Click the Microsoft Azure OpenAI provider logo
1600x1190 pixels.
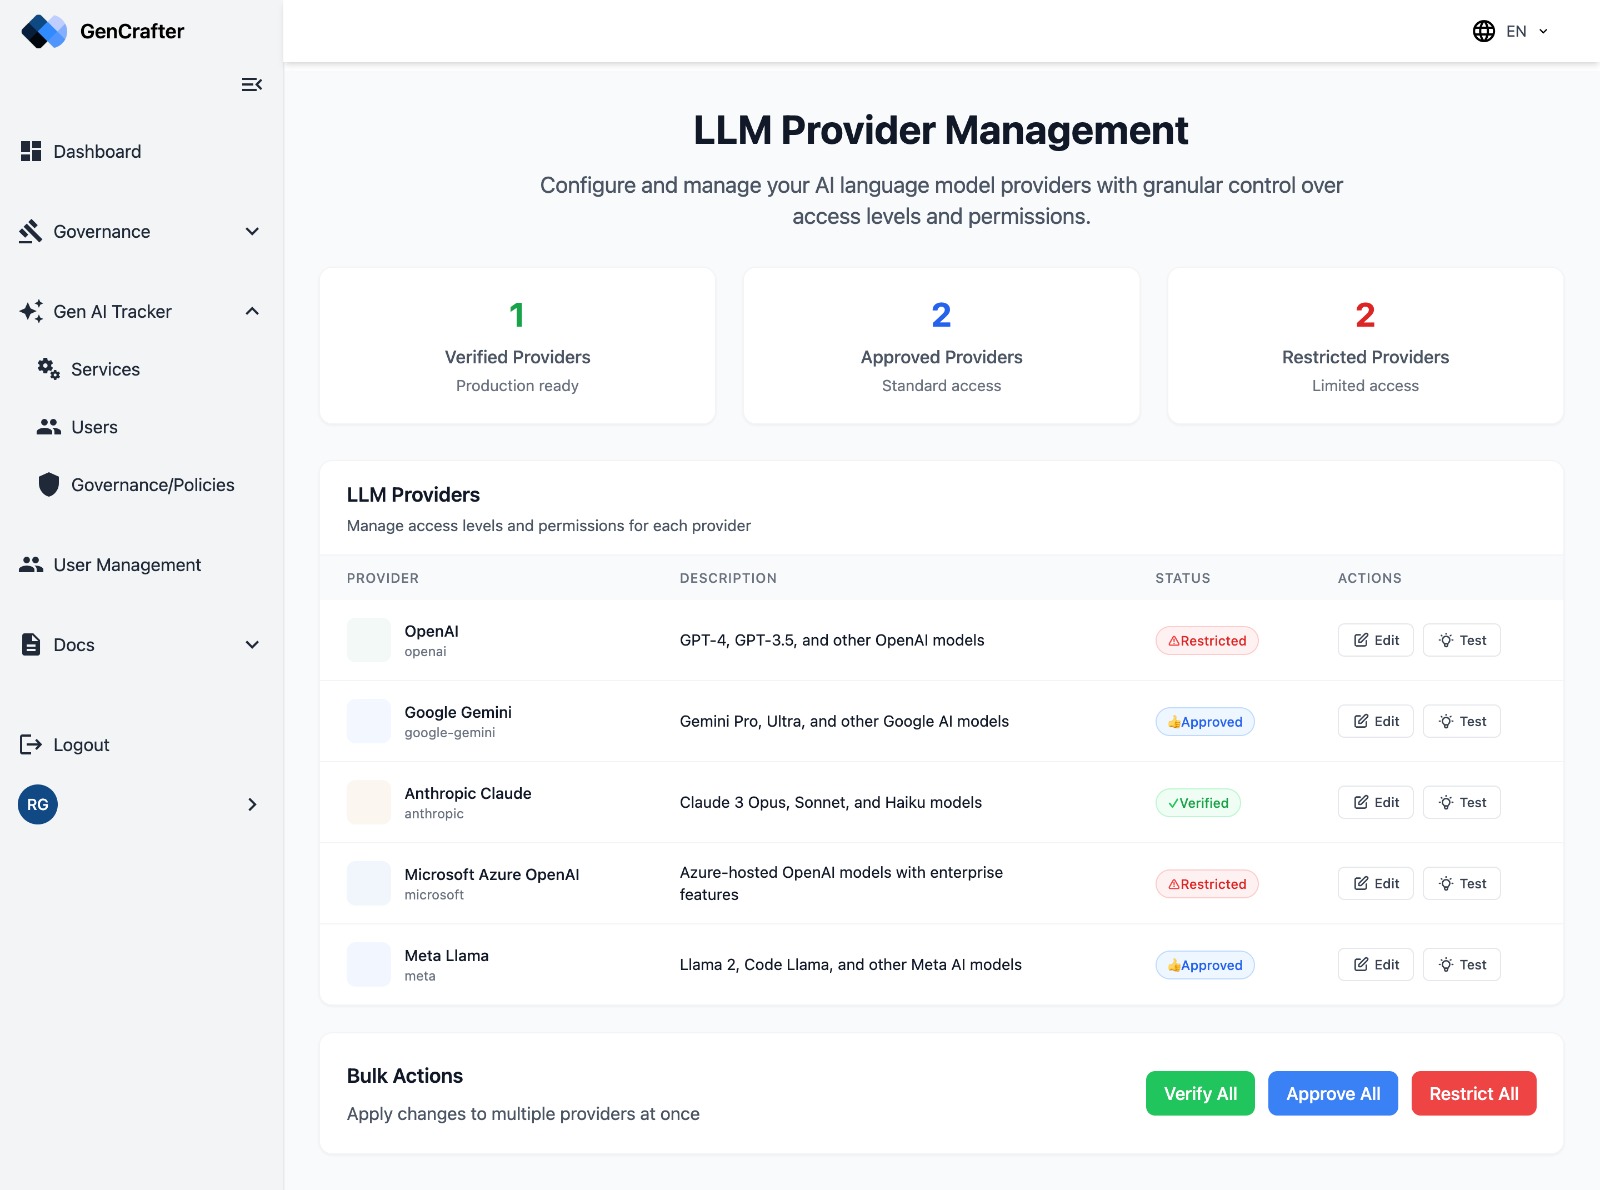(369, 883)
